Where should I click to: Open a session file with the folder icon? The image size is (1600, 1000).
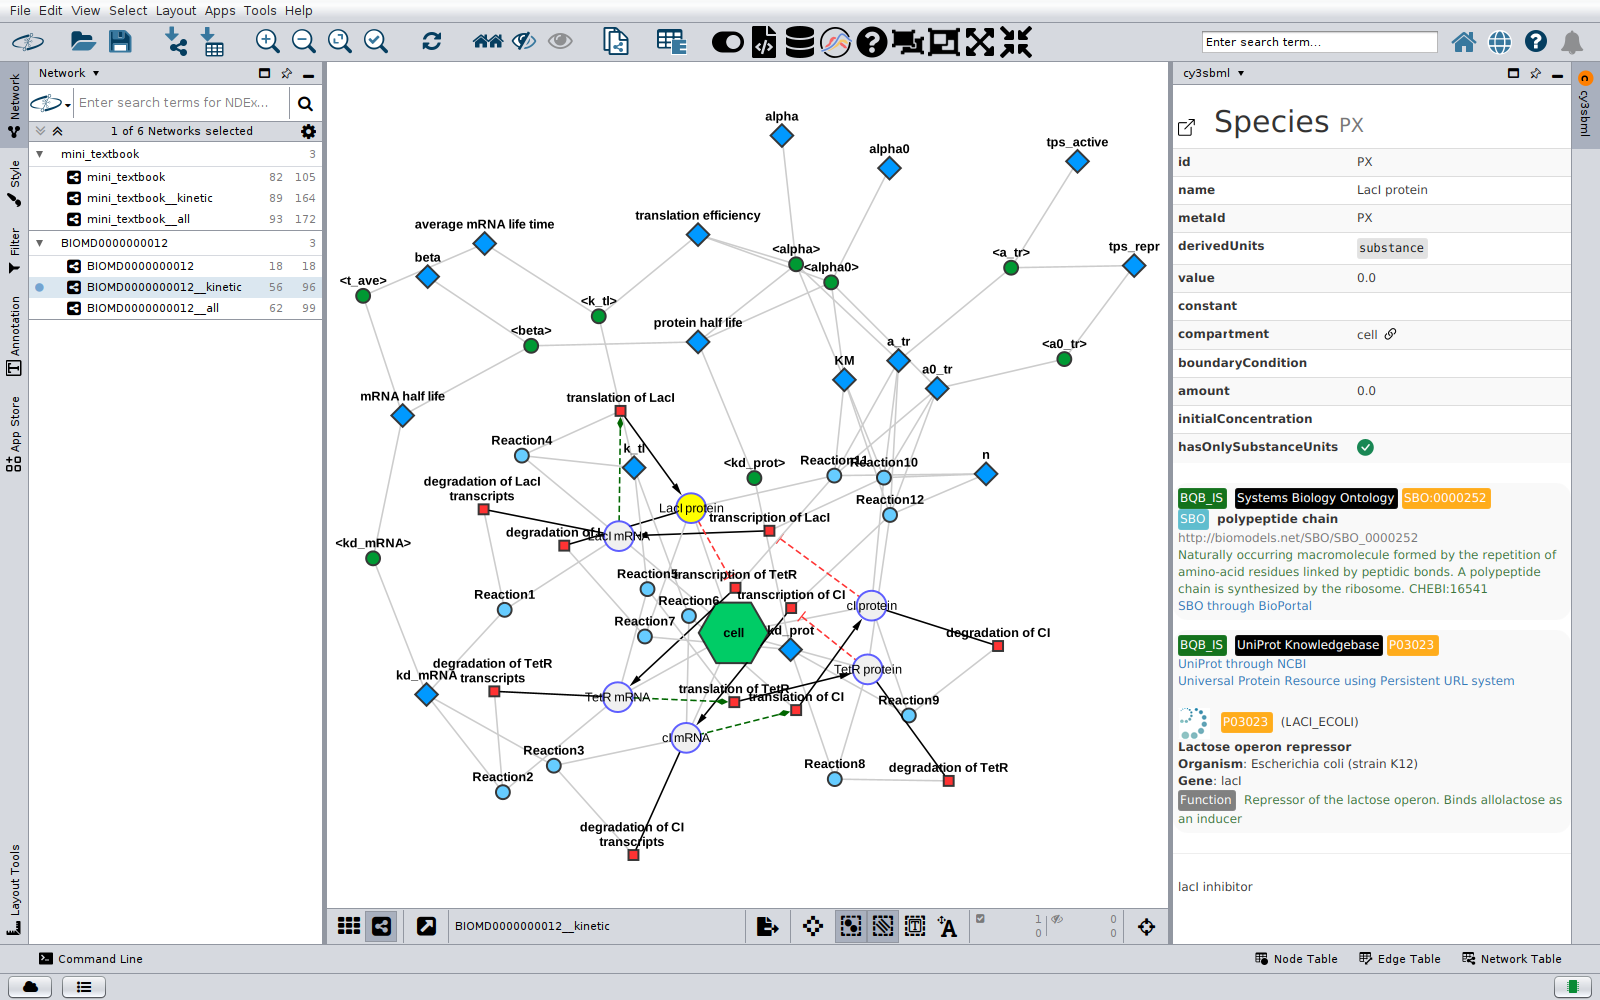[x=83, y=41]
